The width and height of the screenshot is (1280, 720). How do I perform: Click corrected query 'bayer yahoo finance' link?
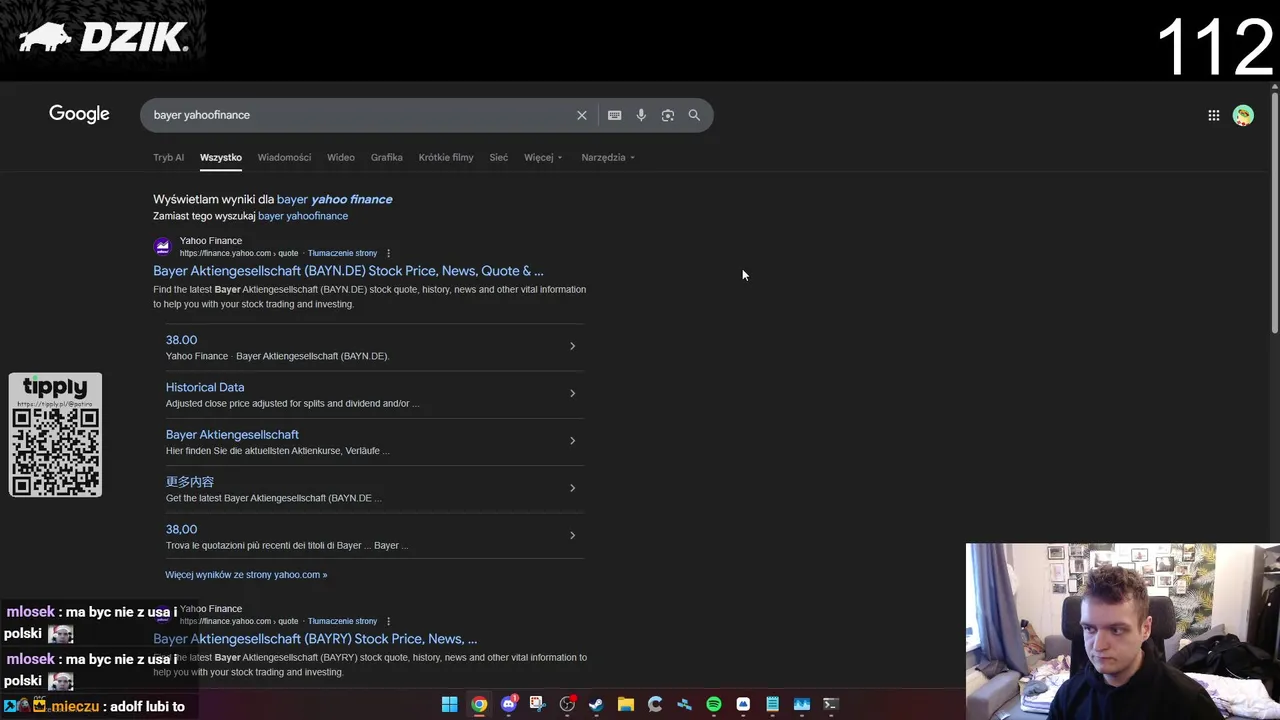point(334,199)
